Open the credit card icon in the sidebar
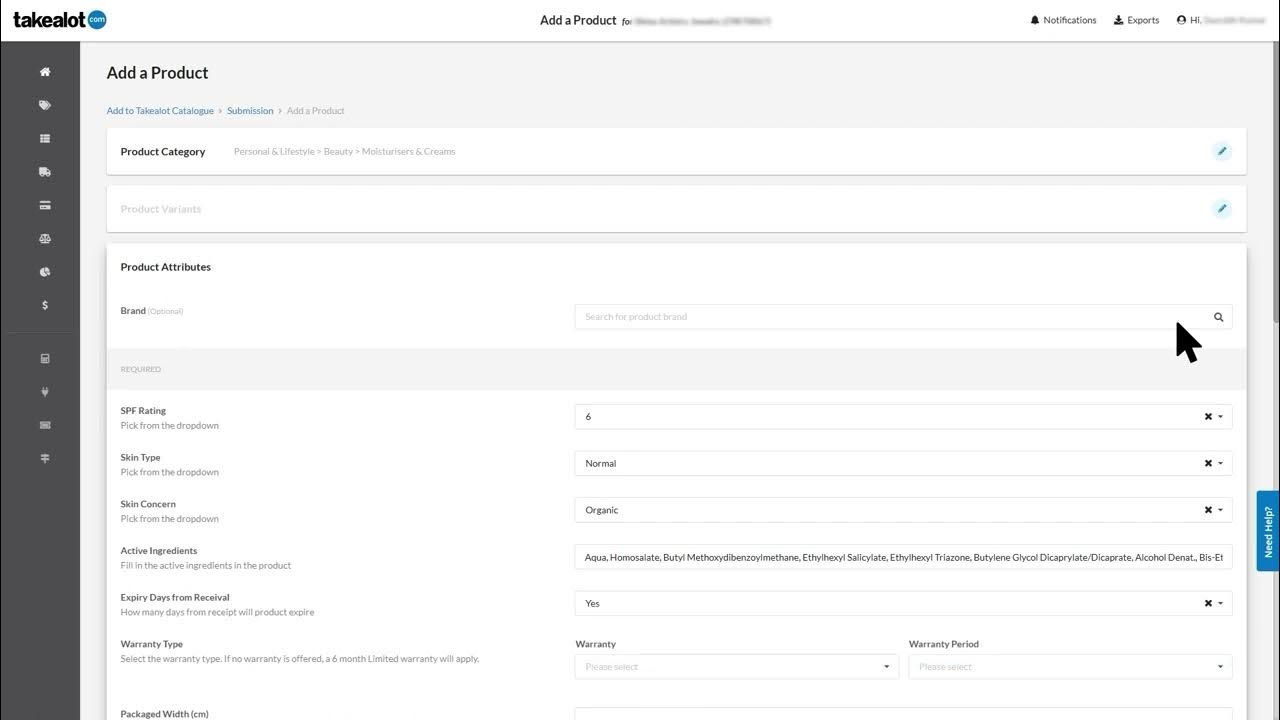The width and height of the screenshot is (1280, 720). pyautogui.click(x=45, y=205)
